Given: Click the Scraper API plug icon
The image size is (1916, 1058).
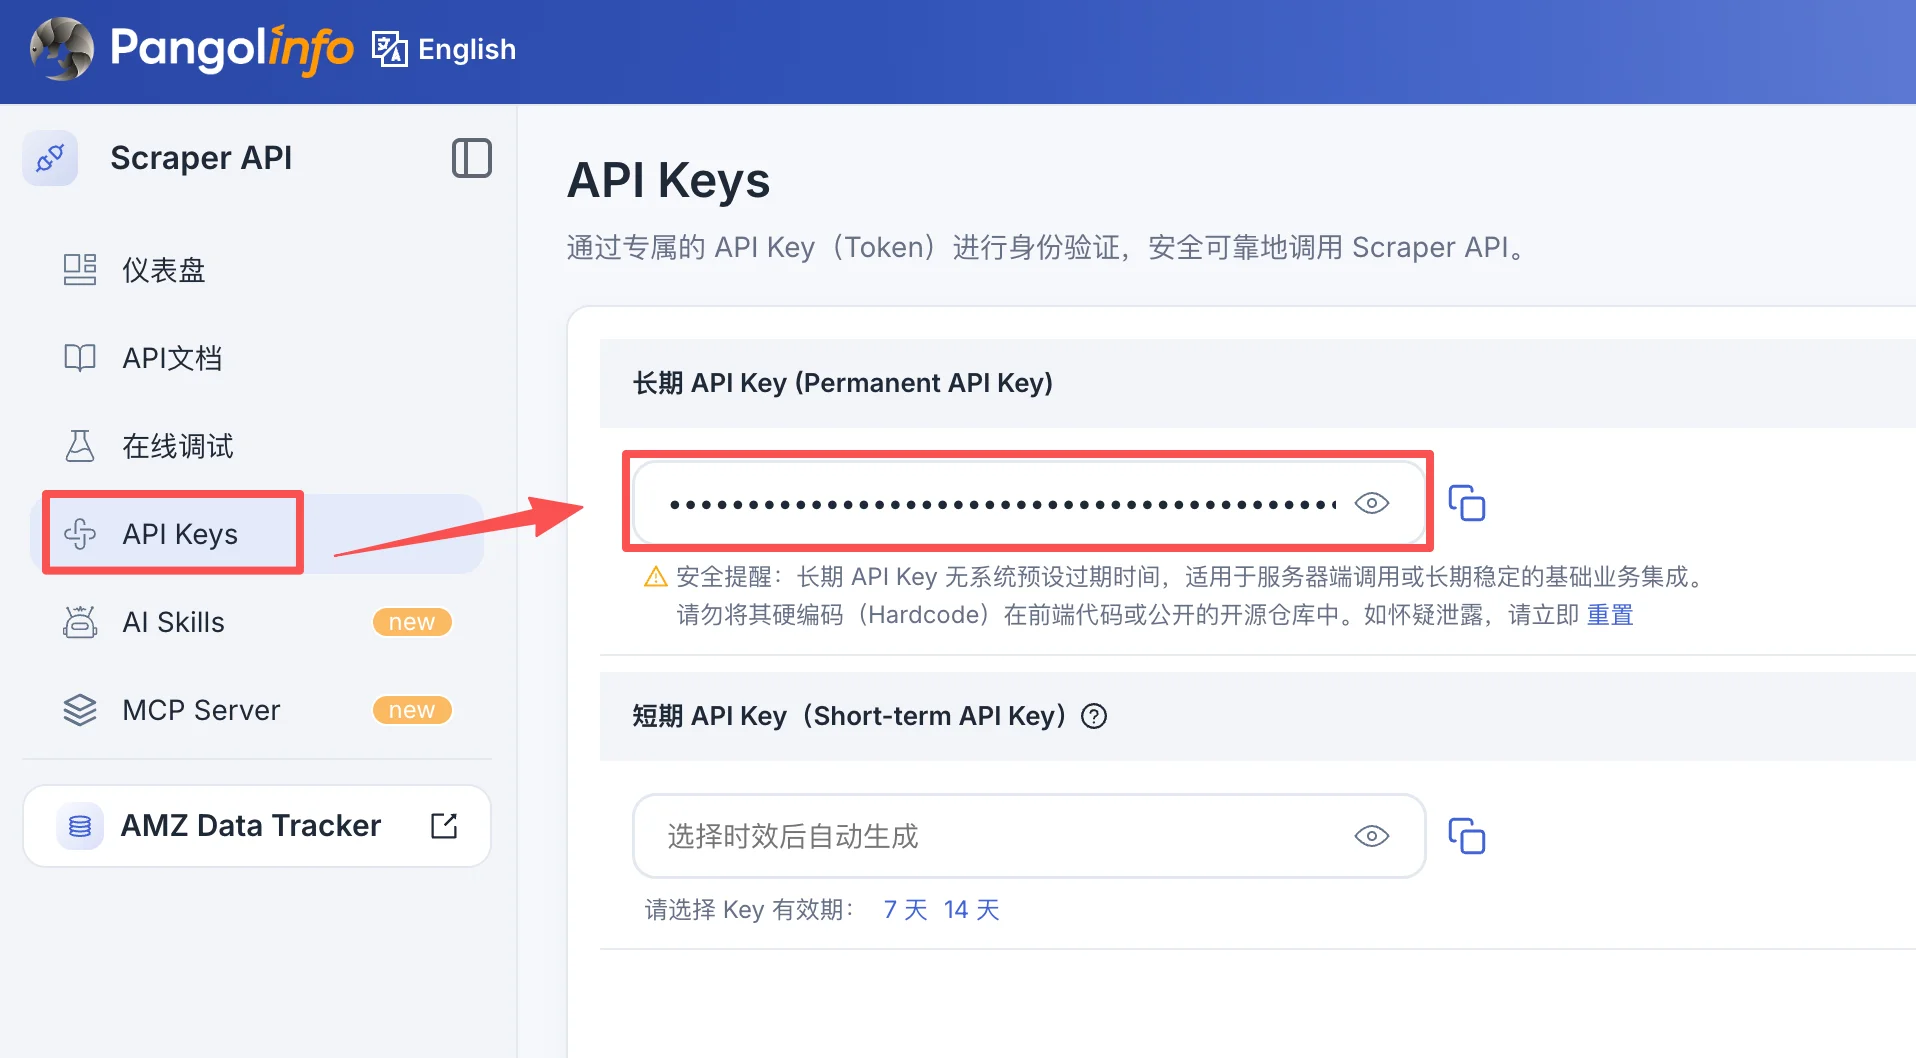Looking at the screenshot, I should (50, 158).
